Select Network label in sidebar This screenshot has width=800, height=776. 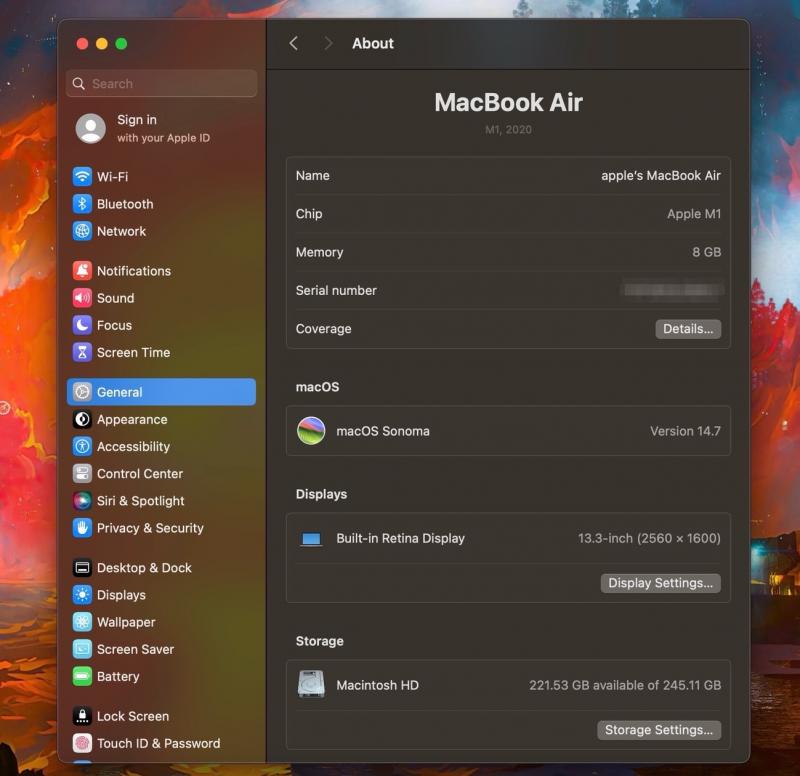point(121,231)
